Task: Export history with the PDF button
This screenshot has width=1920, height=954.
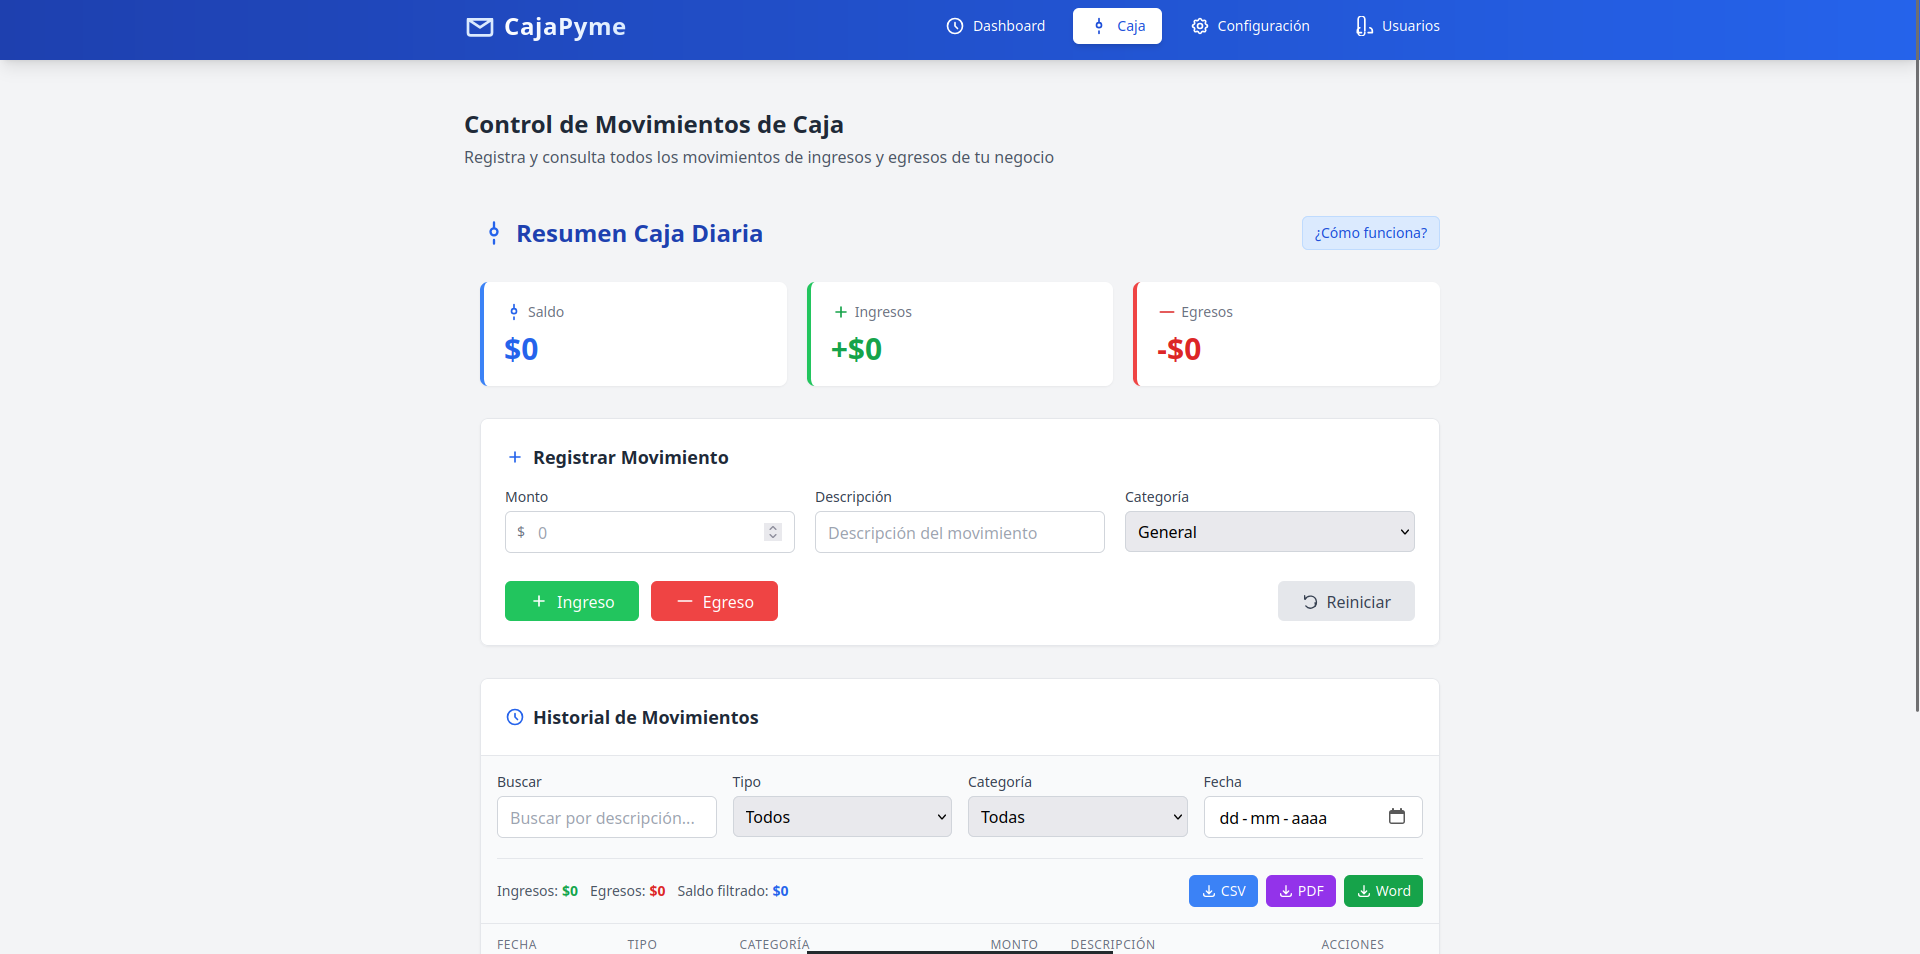Action: click(x=1301, y=891)
